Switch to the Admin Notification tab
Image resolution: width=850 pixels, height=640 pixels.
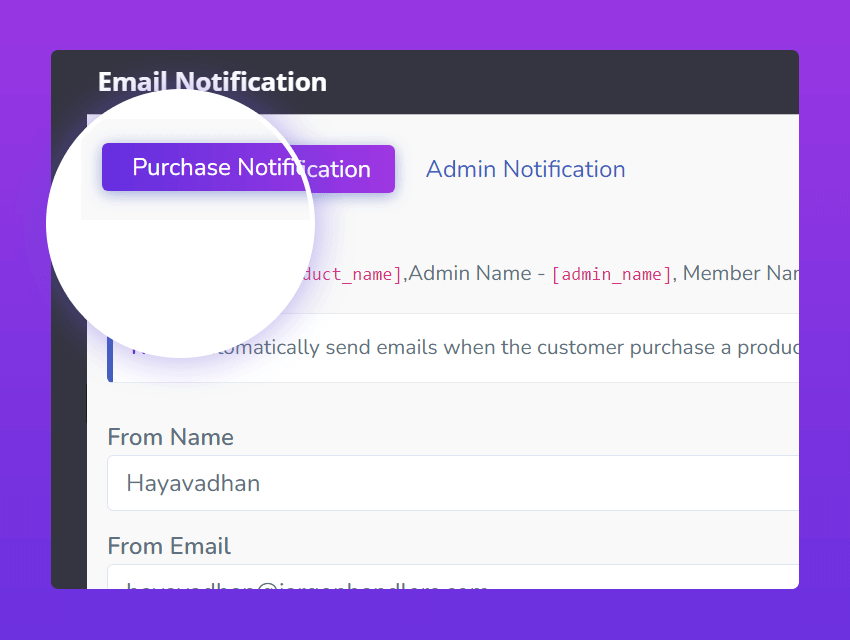(x=525, y=169)
